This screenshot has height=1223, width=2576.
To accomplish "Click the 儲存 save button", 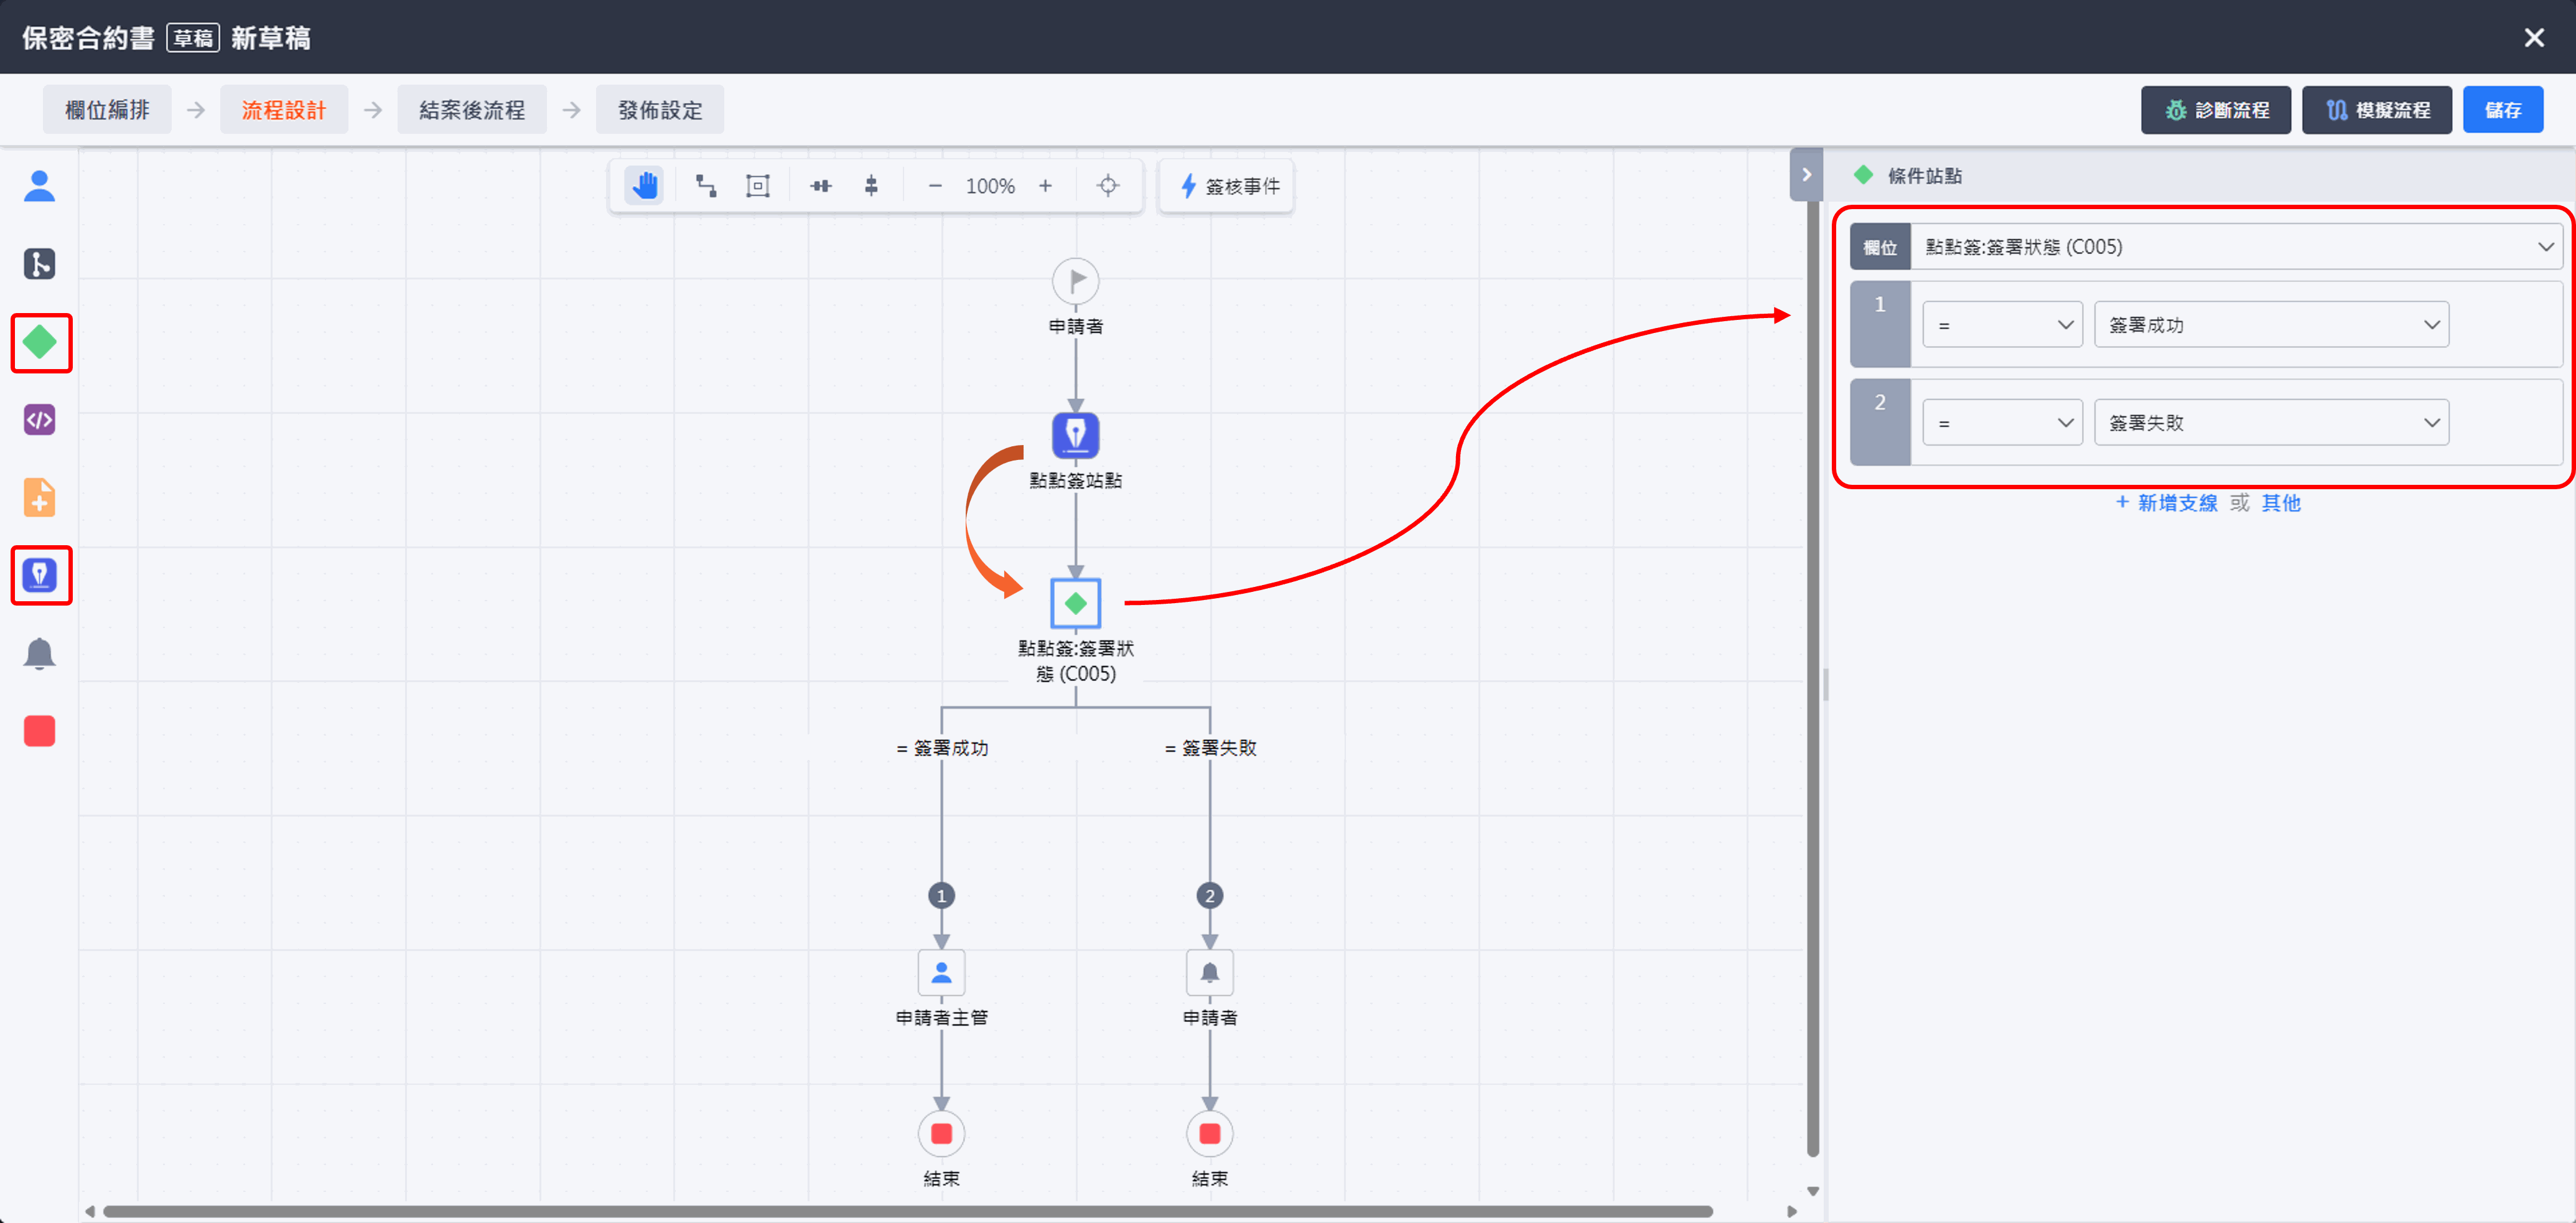I will pyautogui.click(x=2502, y=110).
